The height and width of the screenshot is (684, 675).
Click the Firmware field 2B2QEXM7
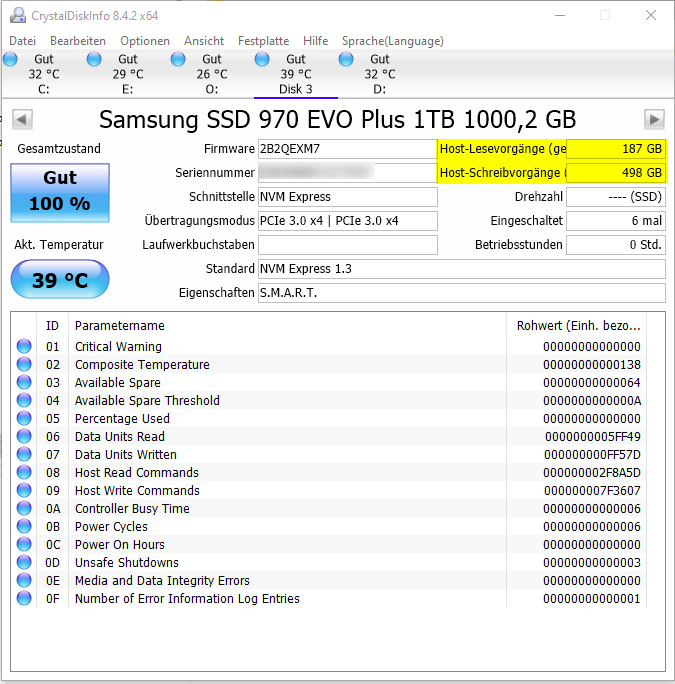pos(347,149)
